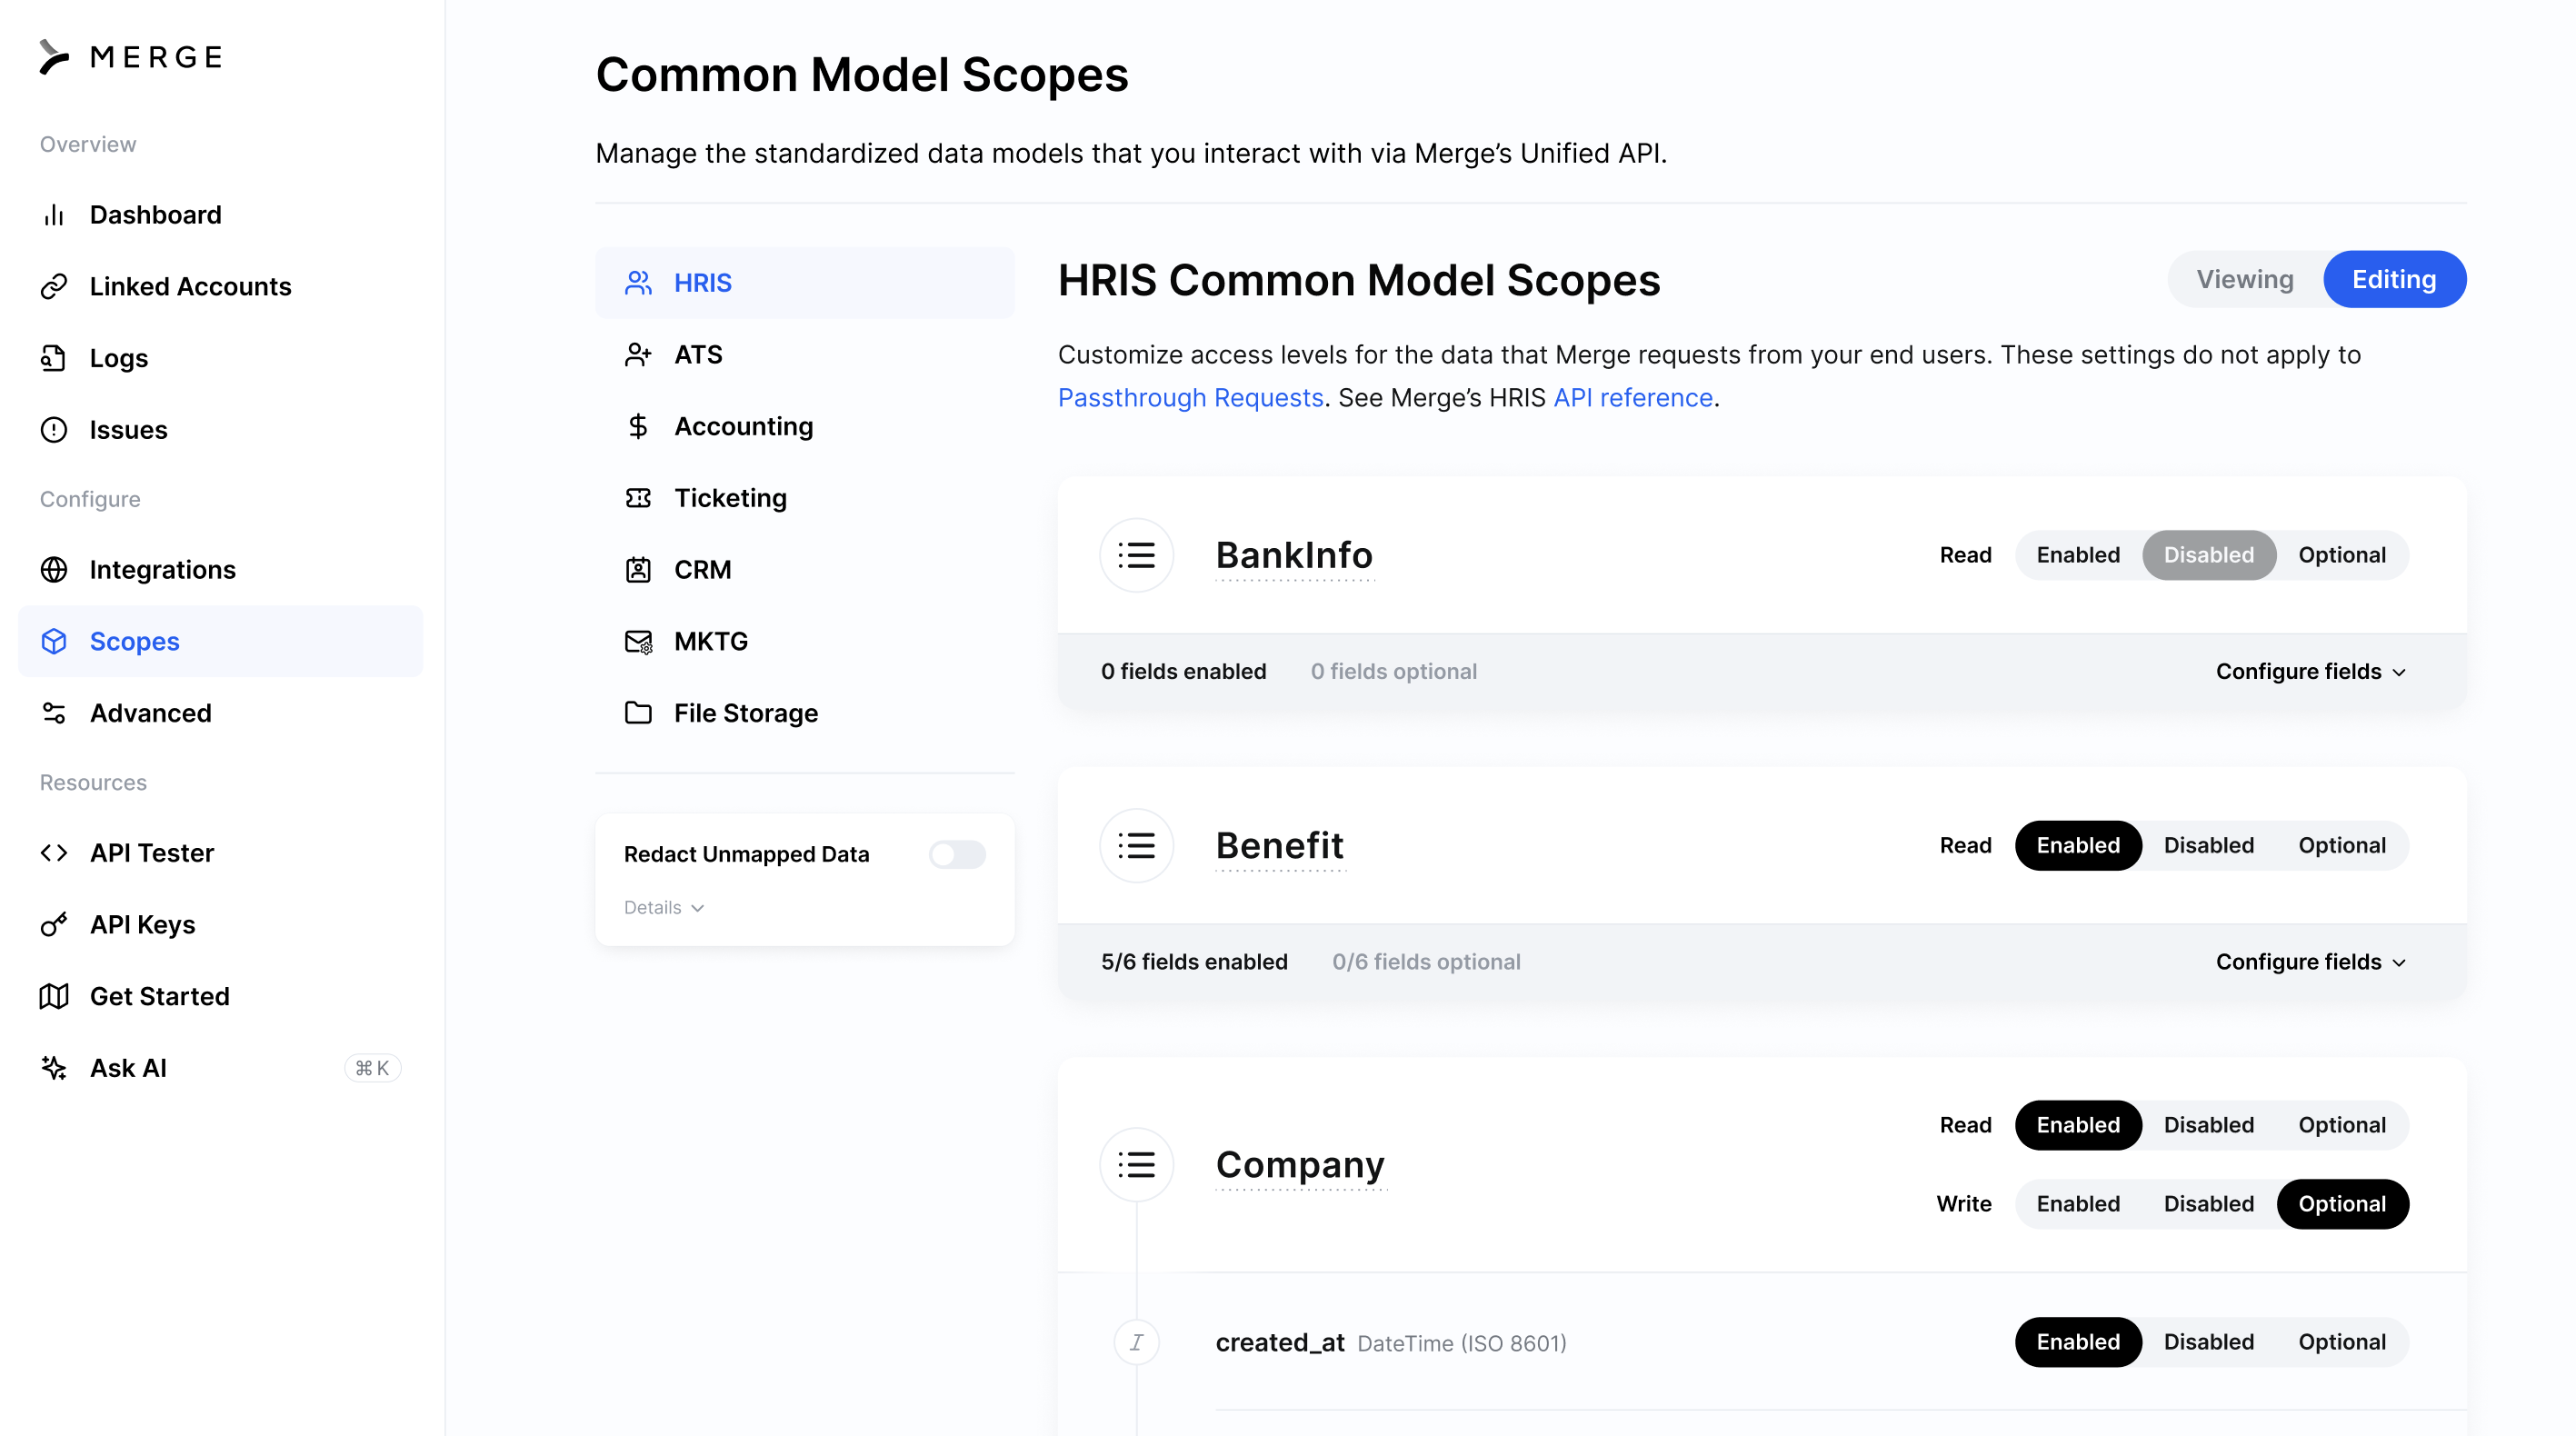Set Company Write to Disabled

2208,1204
